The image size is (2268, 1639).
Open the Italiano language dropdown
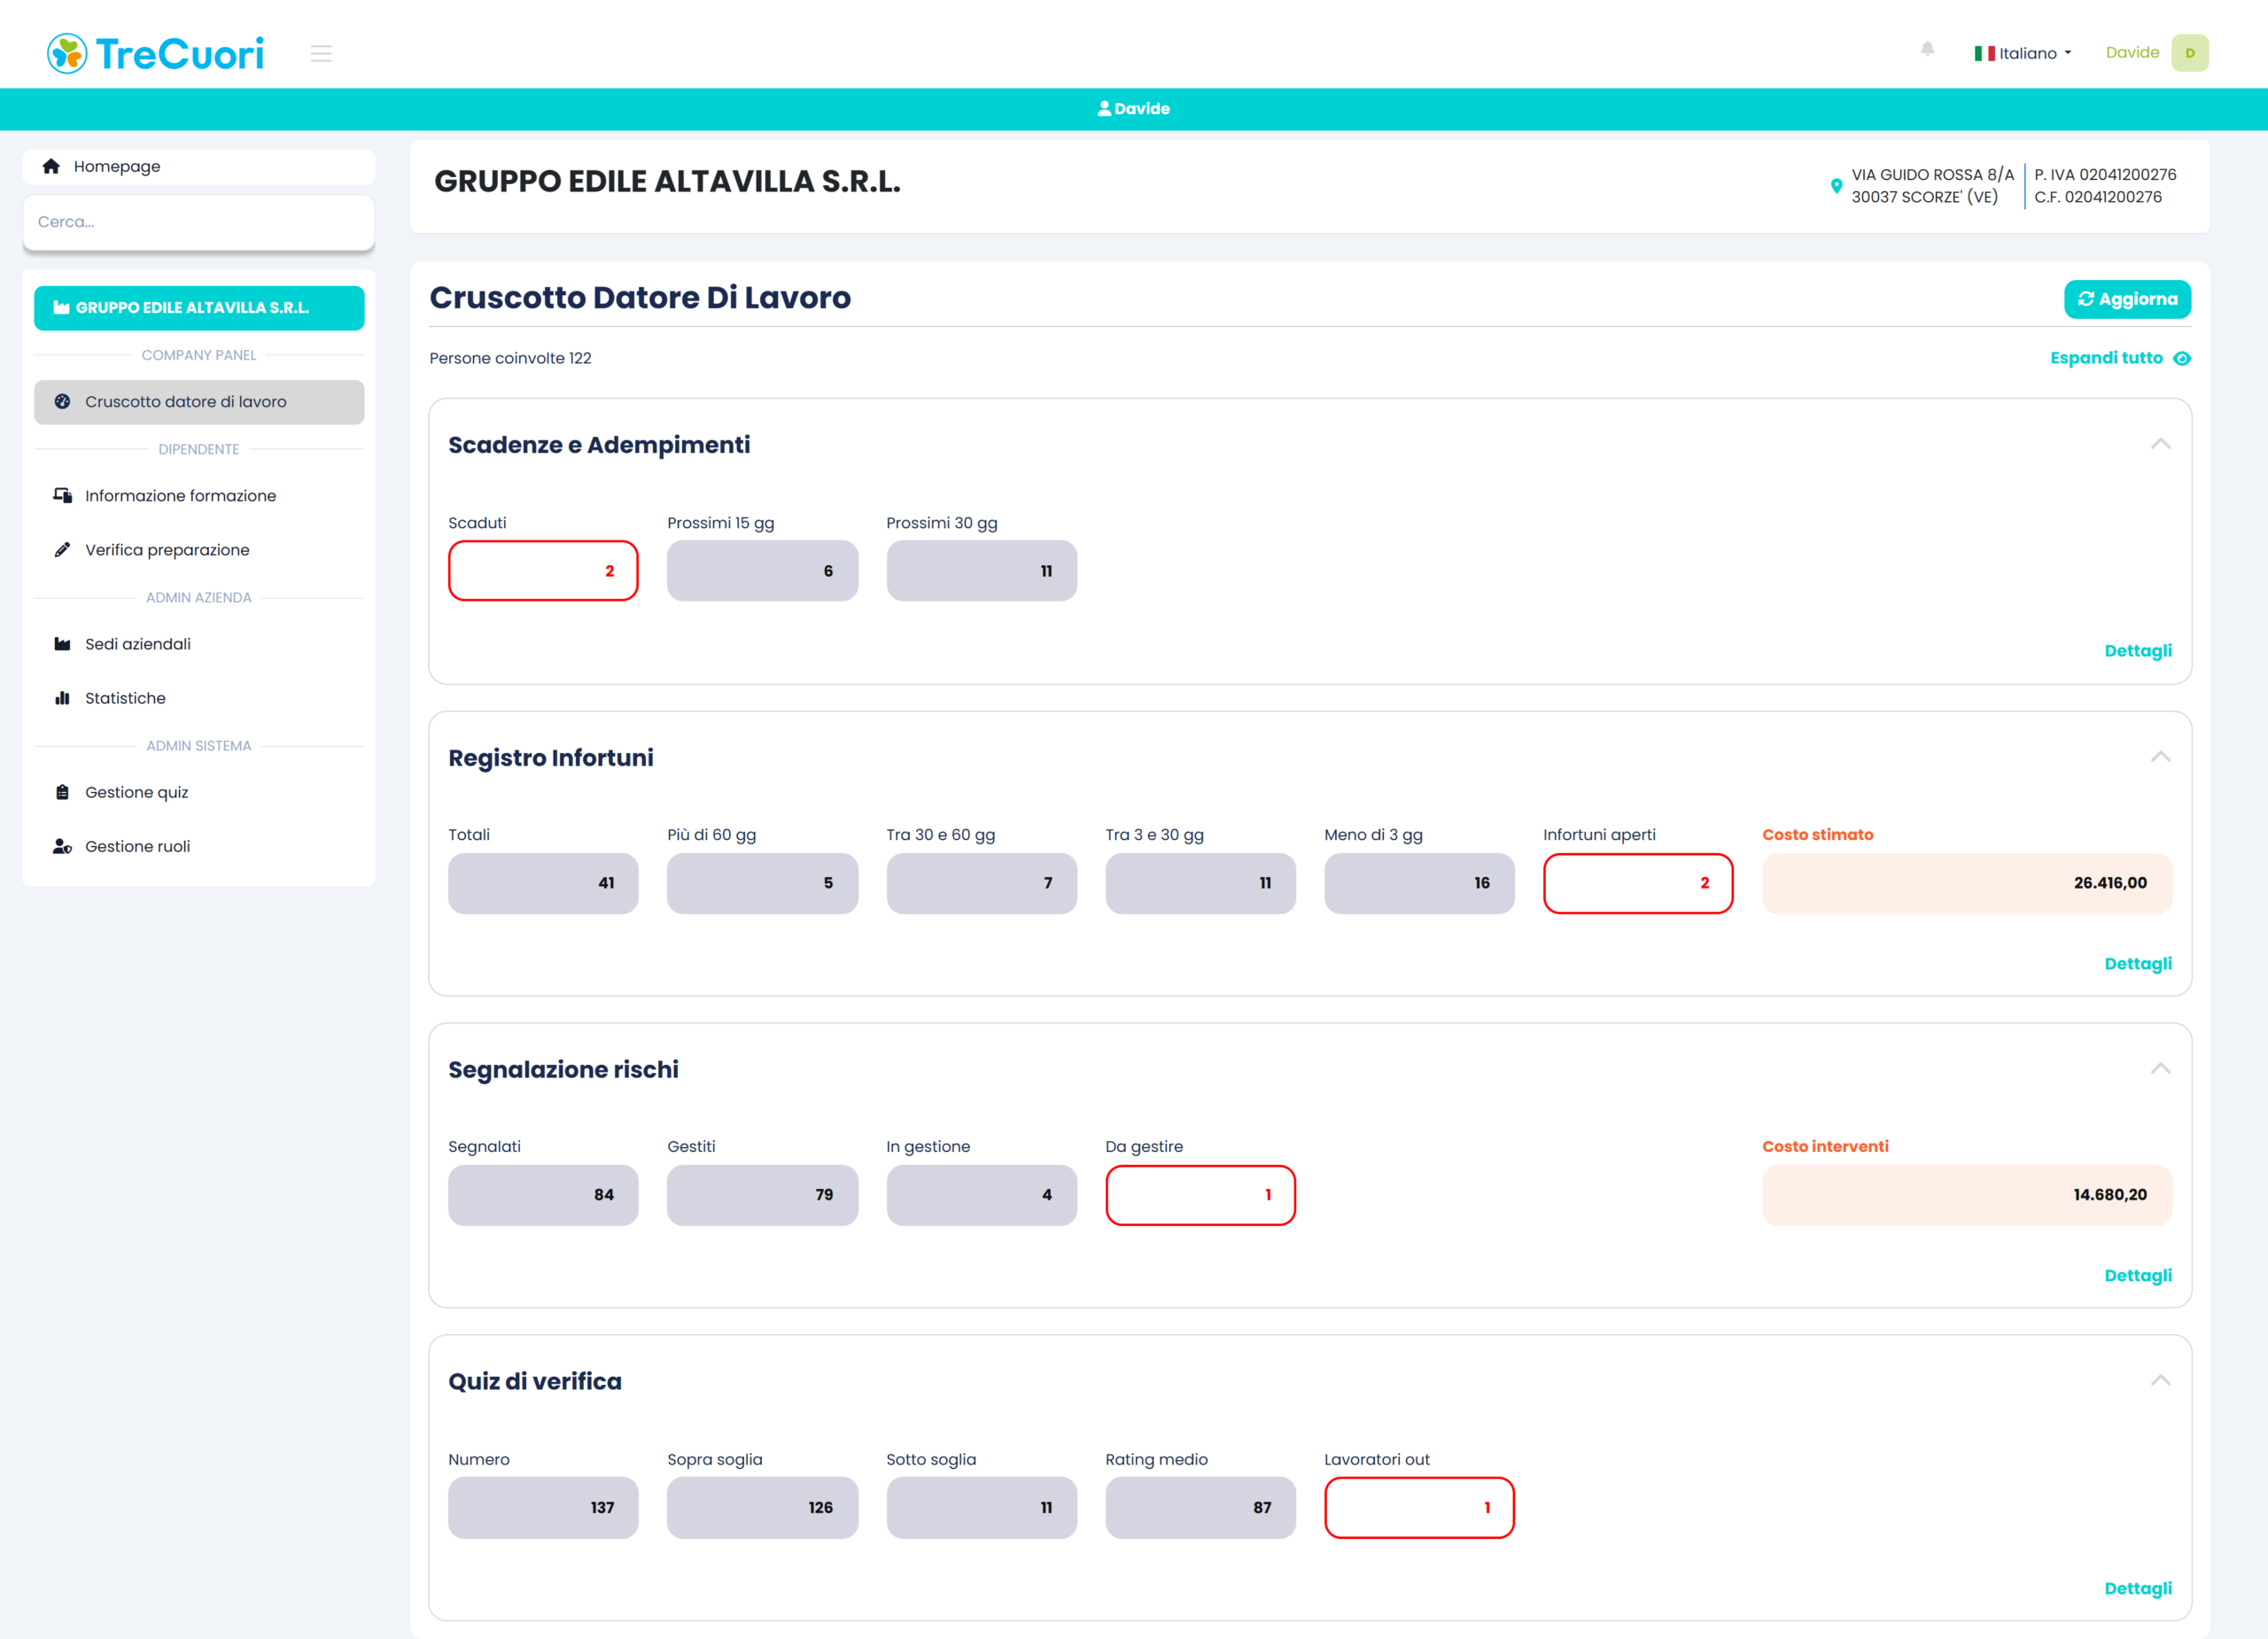[2024, 53]
